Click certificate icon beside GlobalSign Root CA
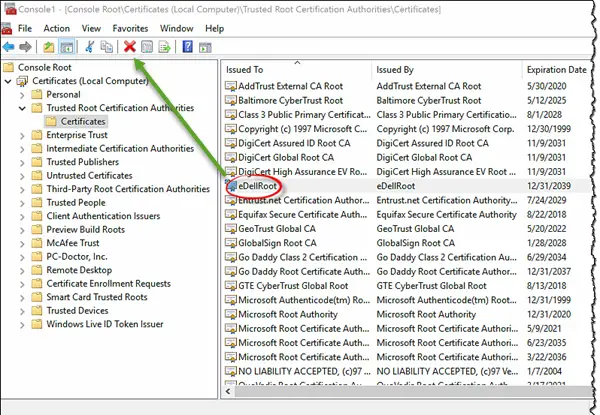 coord(231,243)
